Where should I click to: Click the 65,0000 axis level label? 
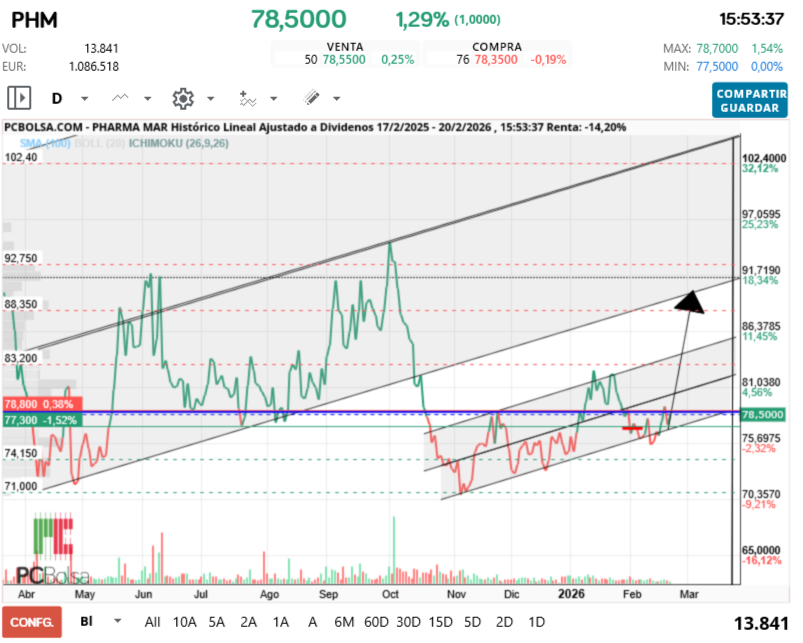[761, 550]
